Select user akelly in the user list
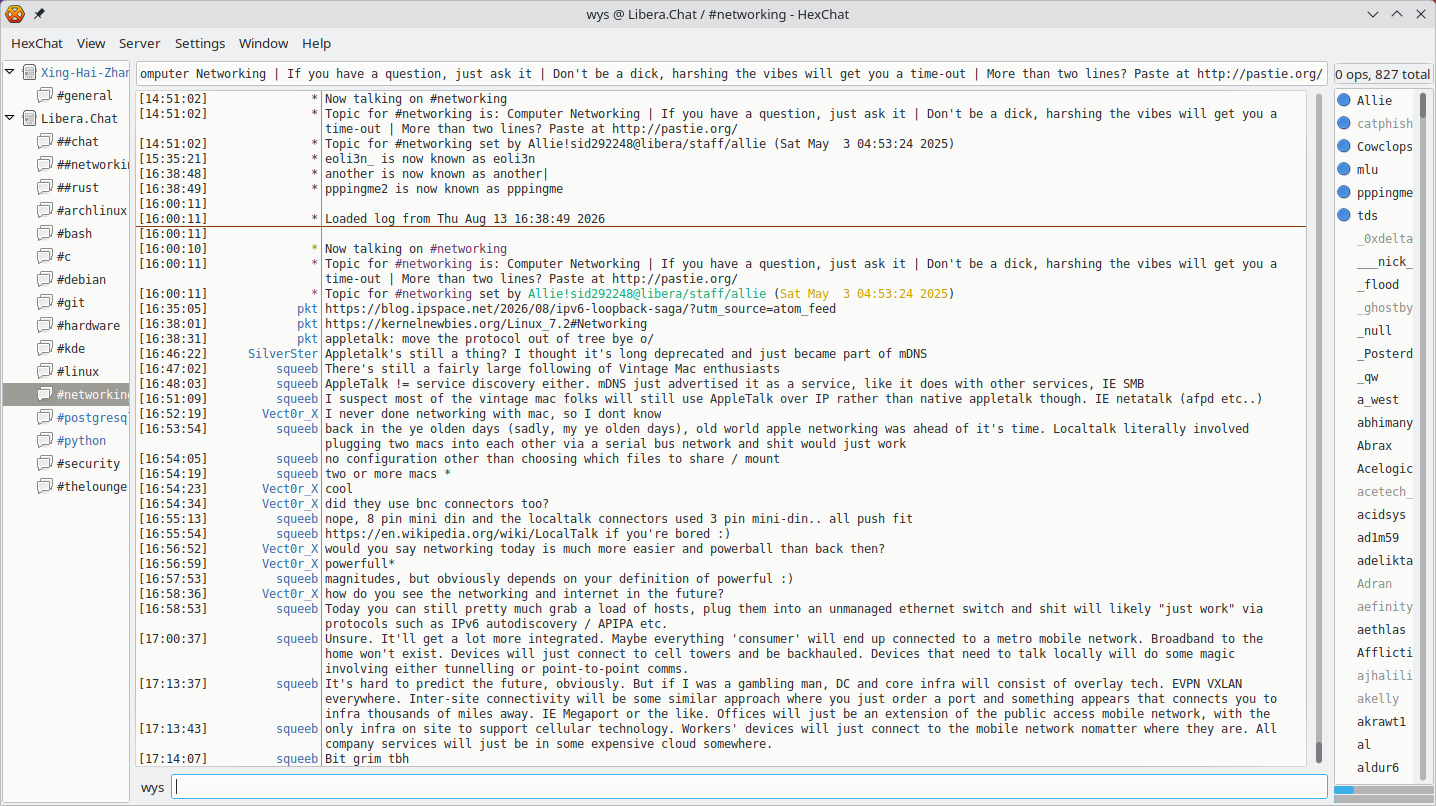The width and height of the screenshot is (1436, 806). pyautogui.click(x=1378, y=698)
